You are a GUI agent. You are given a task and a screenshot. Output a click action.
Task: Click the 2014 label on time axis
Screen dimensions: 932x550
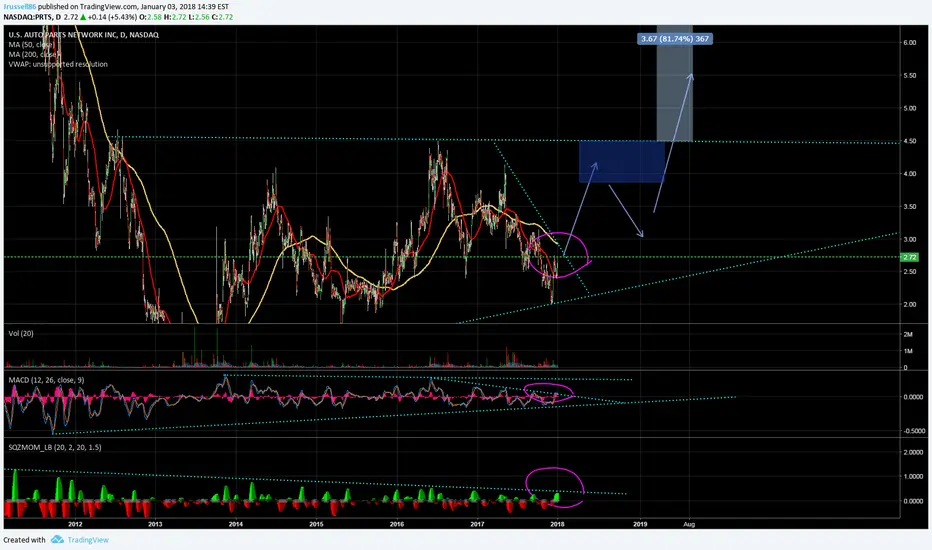click(x=235, y=524)
